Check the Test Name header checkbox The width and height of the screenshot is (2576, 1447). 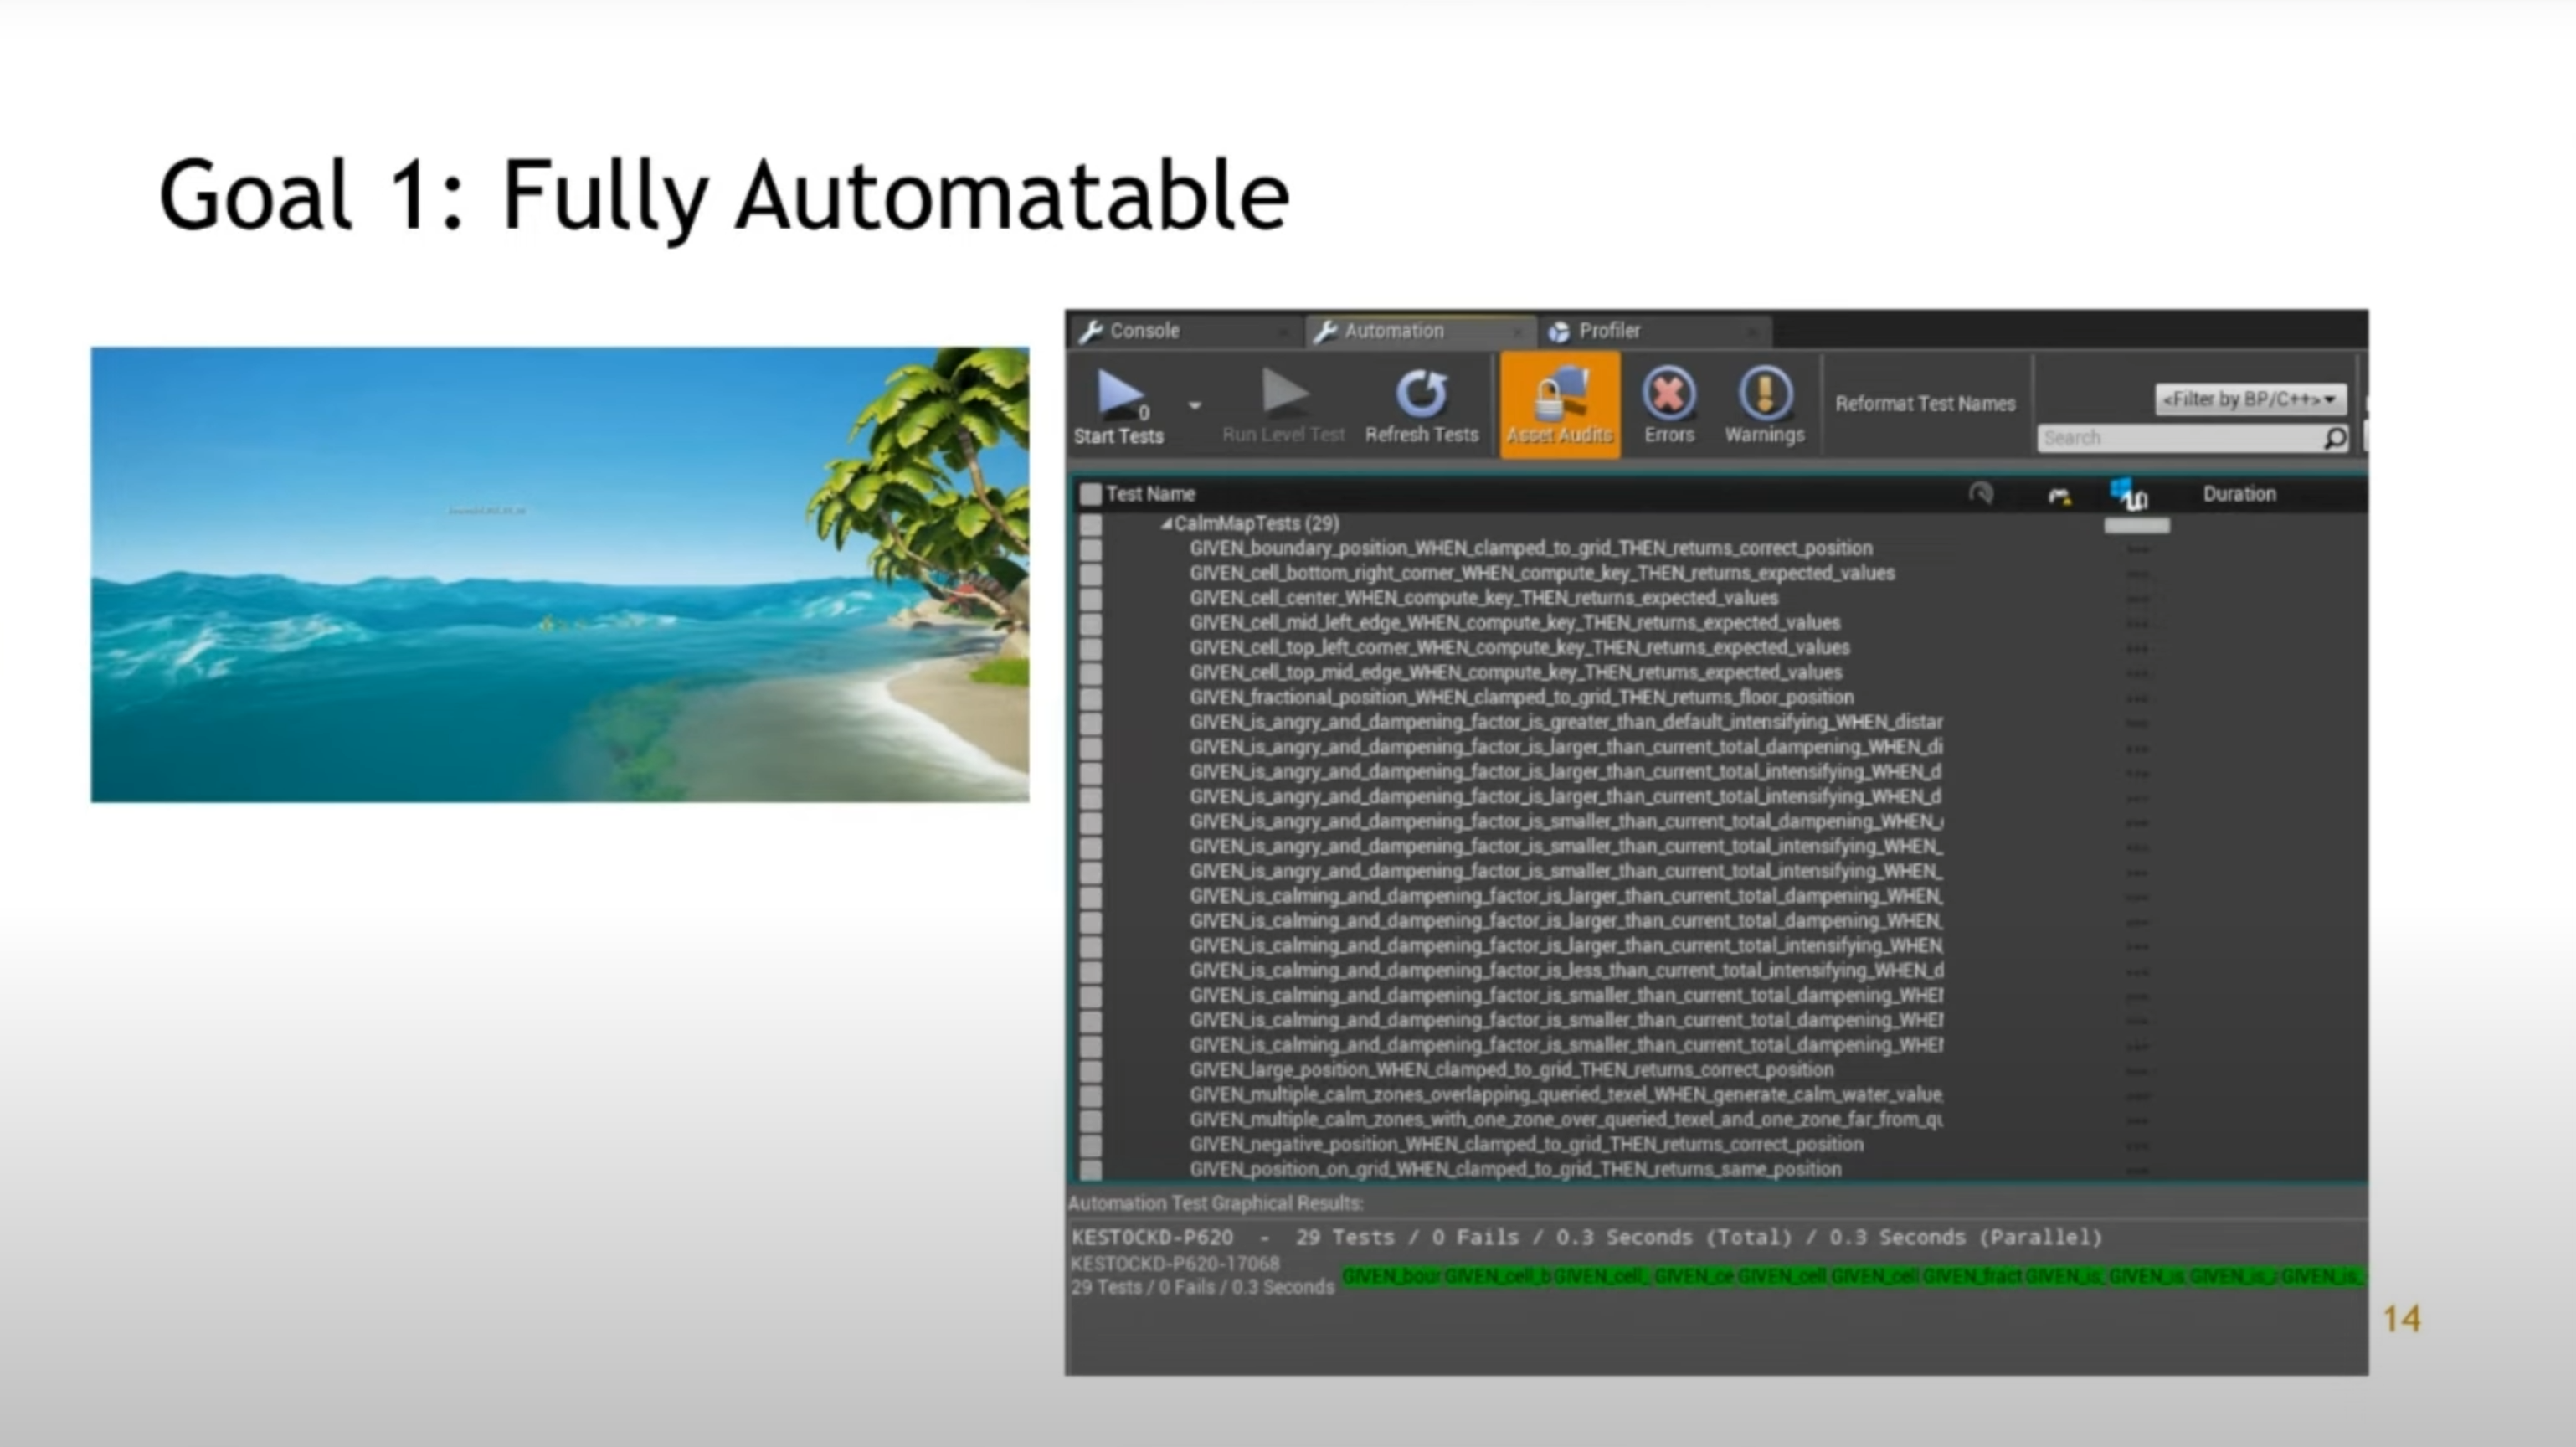coord(1091,494)
